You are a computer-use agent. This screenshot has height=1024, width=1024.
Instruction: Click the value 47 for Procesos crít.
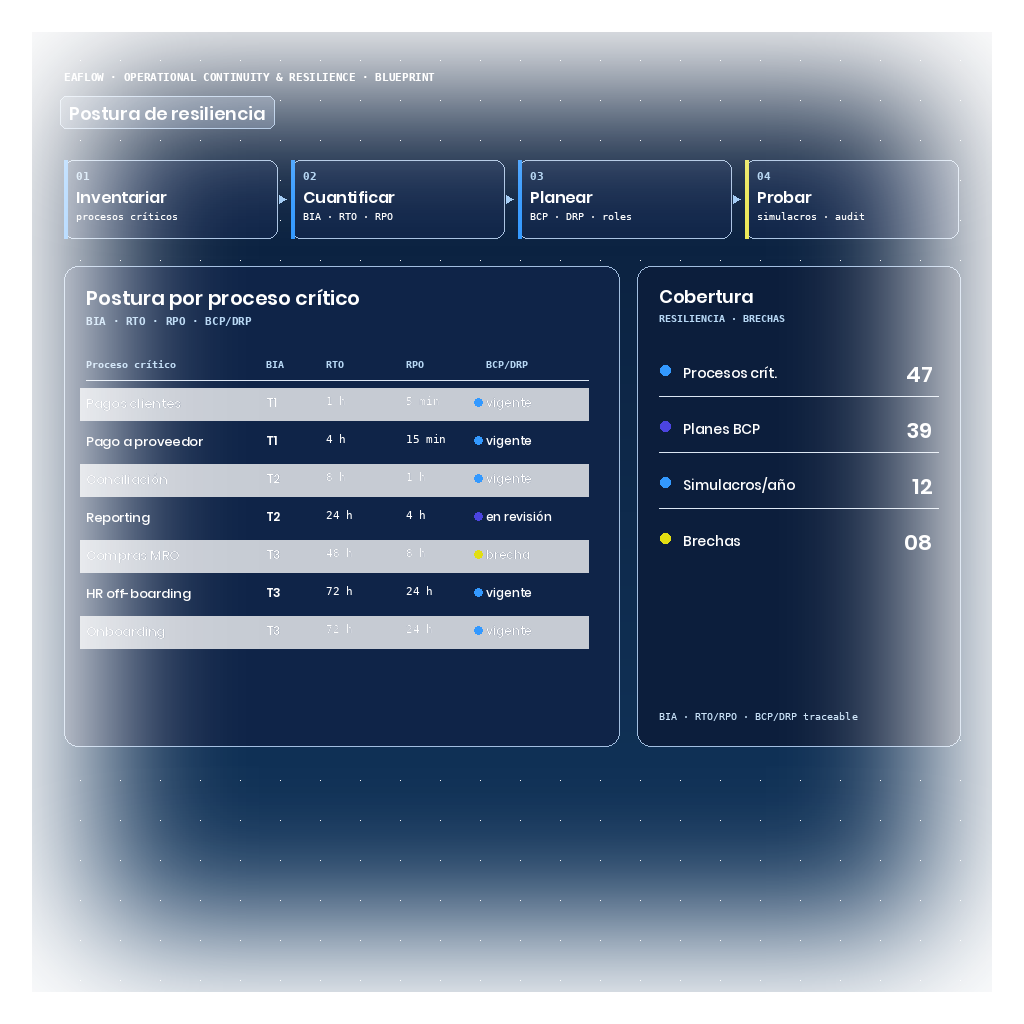pyautogui.click(x=920, y=374)
